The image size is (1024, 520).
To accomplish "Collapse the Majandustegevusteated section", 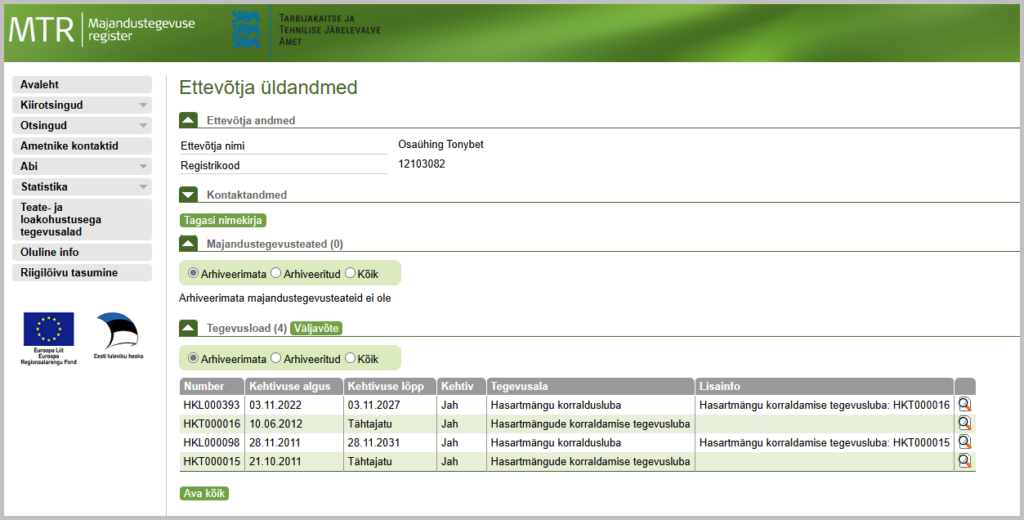I will 188,244.
